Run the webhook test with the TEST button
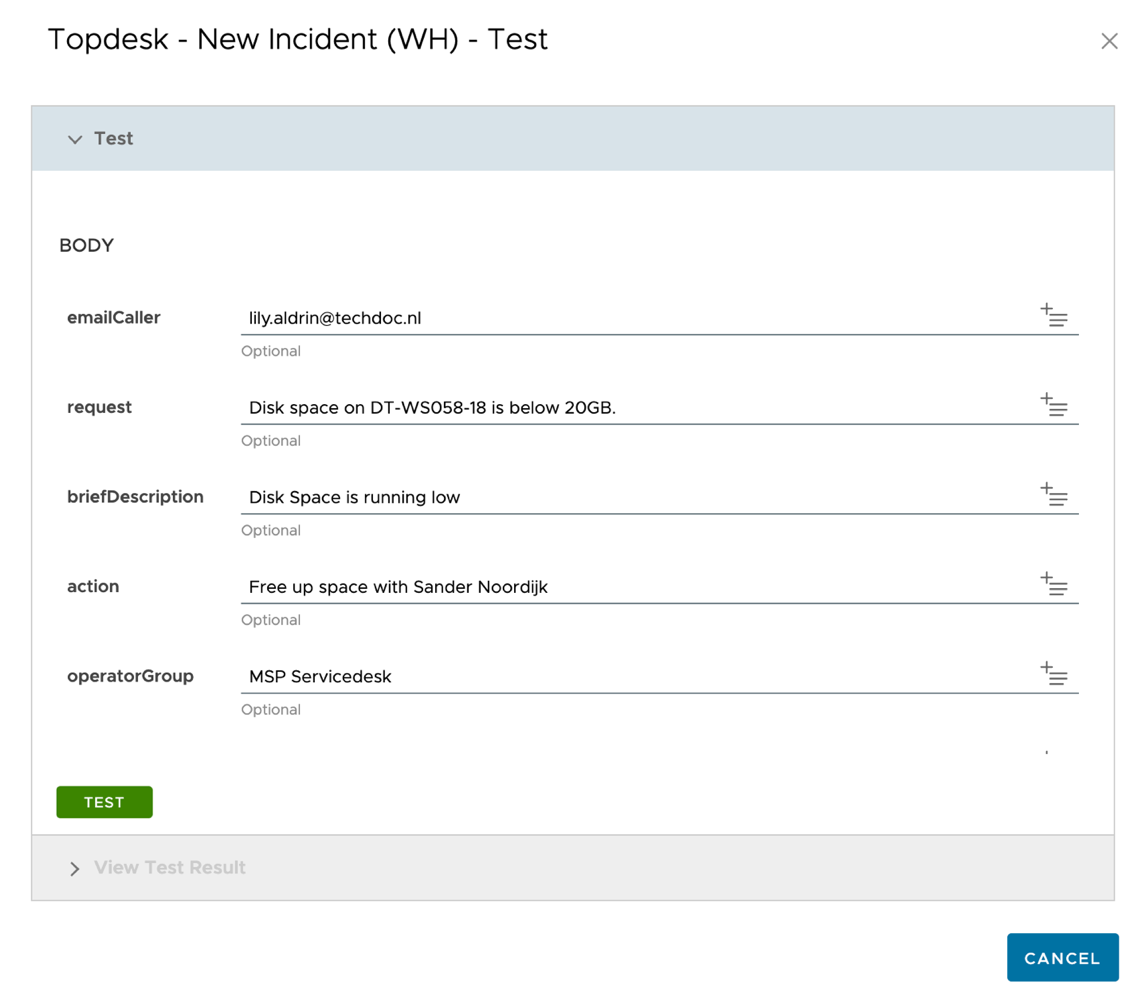Screen dimensions: 1142x997 (x=104, y=801)
